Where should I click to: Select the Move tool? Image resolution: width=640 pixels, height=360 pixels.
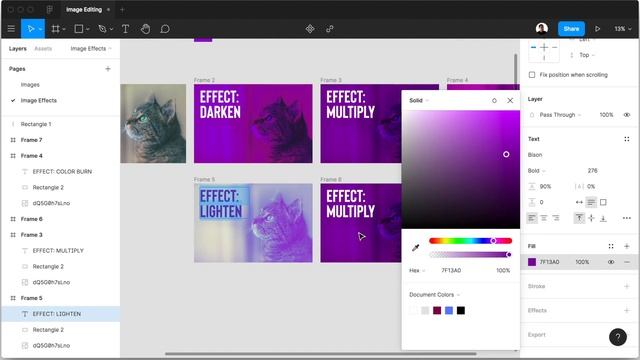(31, 29)
